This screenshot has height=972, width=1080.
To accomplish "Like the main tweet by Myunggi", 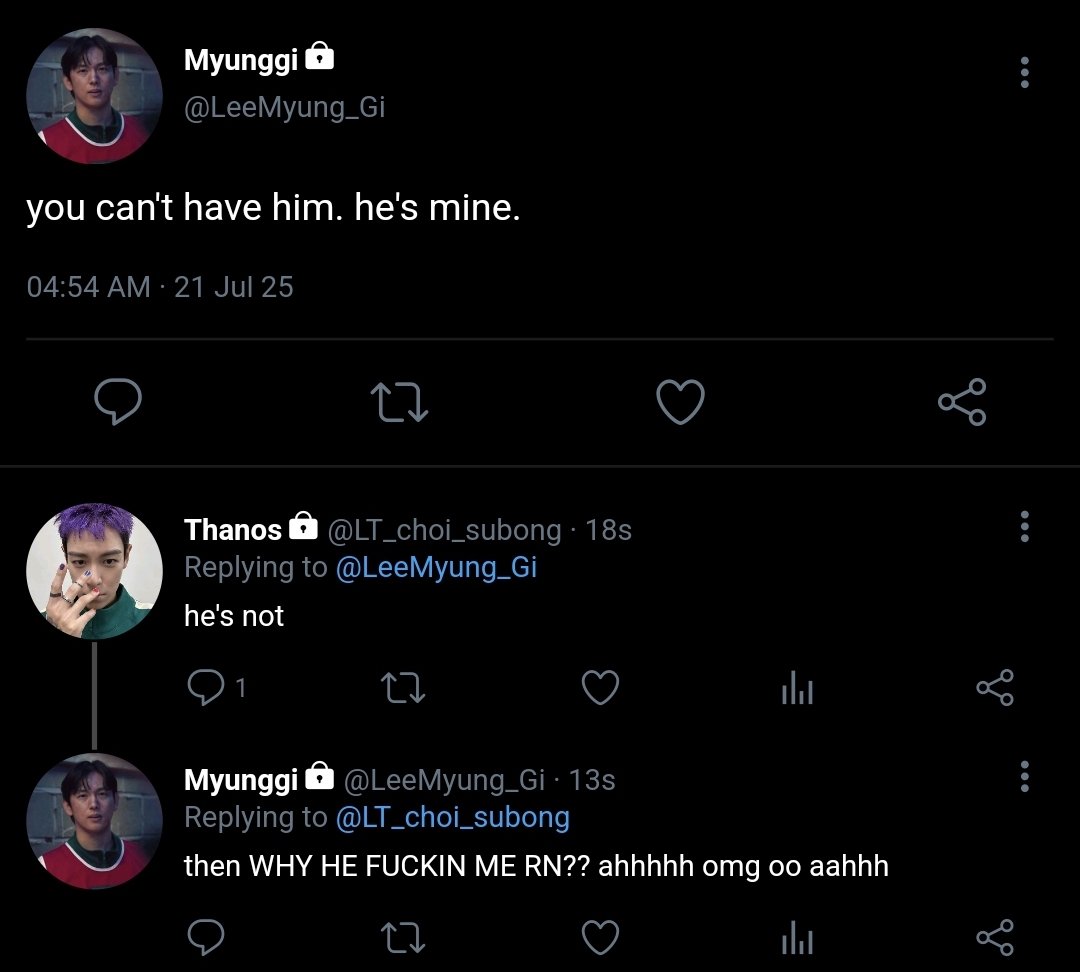I will [680, 401].
